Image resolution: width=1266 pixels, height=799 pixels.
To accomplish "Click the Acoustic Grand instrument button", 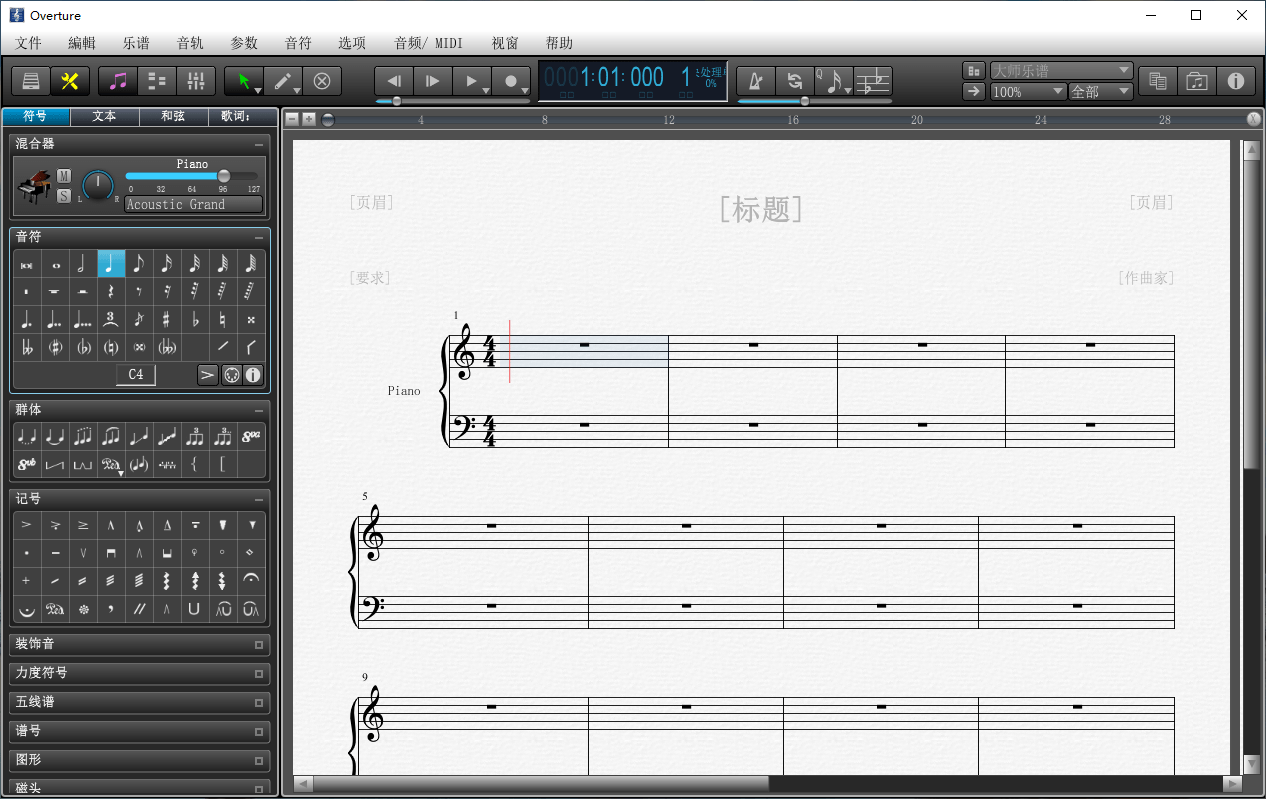I will coord(193,204).
